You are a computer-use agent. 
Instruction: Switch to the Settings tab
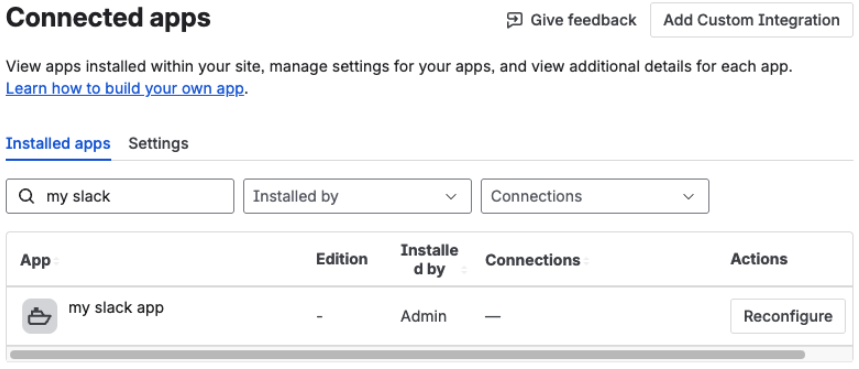158,144
